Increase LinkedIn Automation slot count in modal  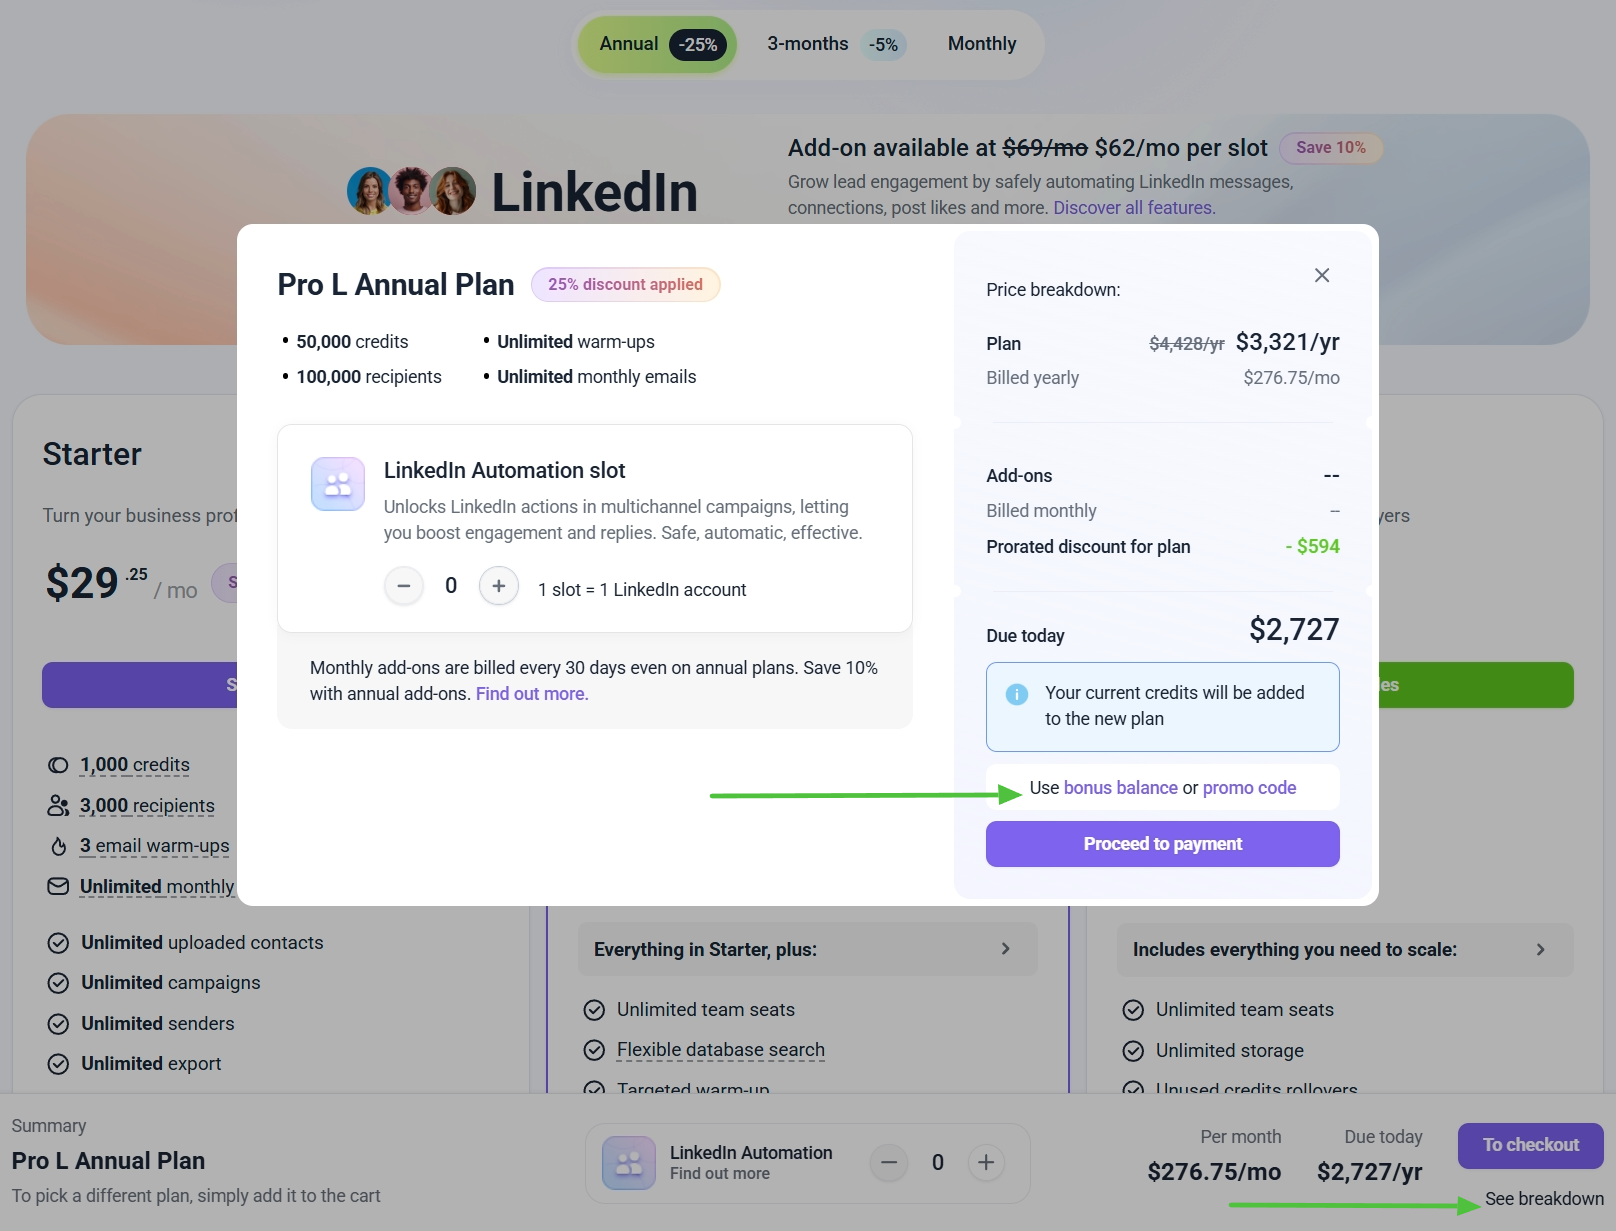[499, 586]
